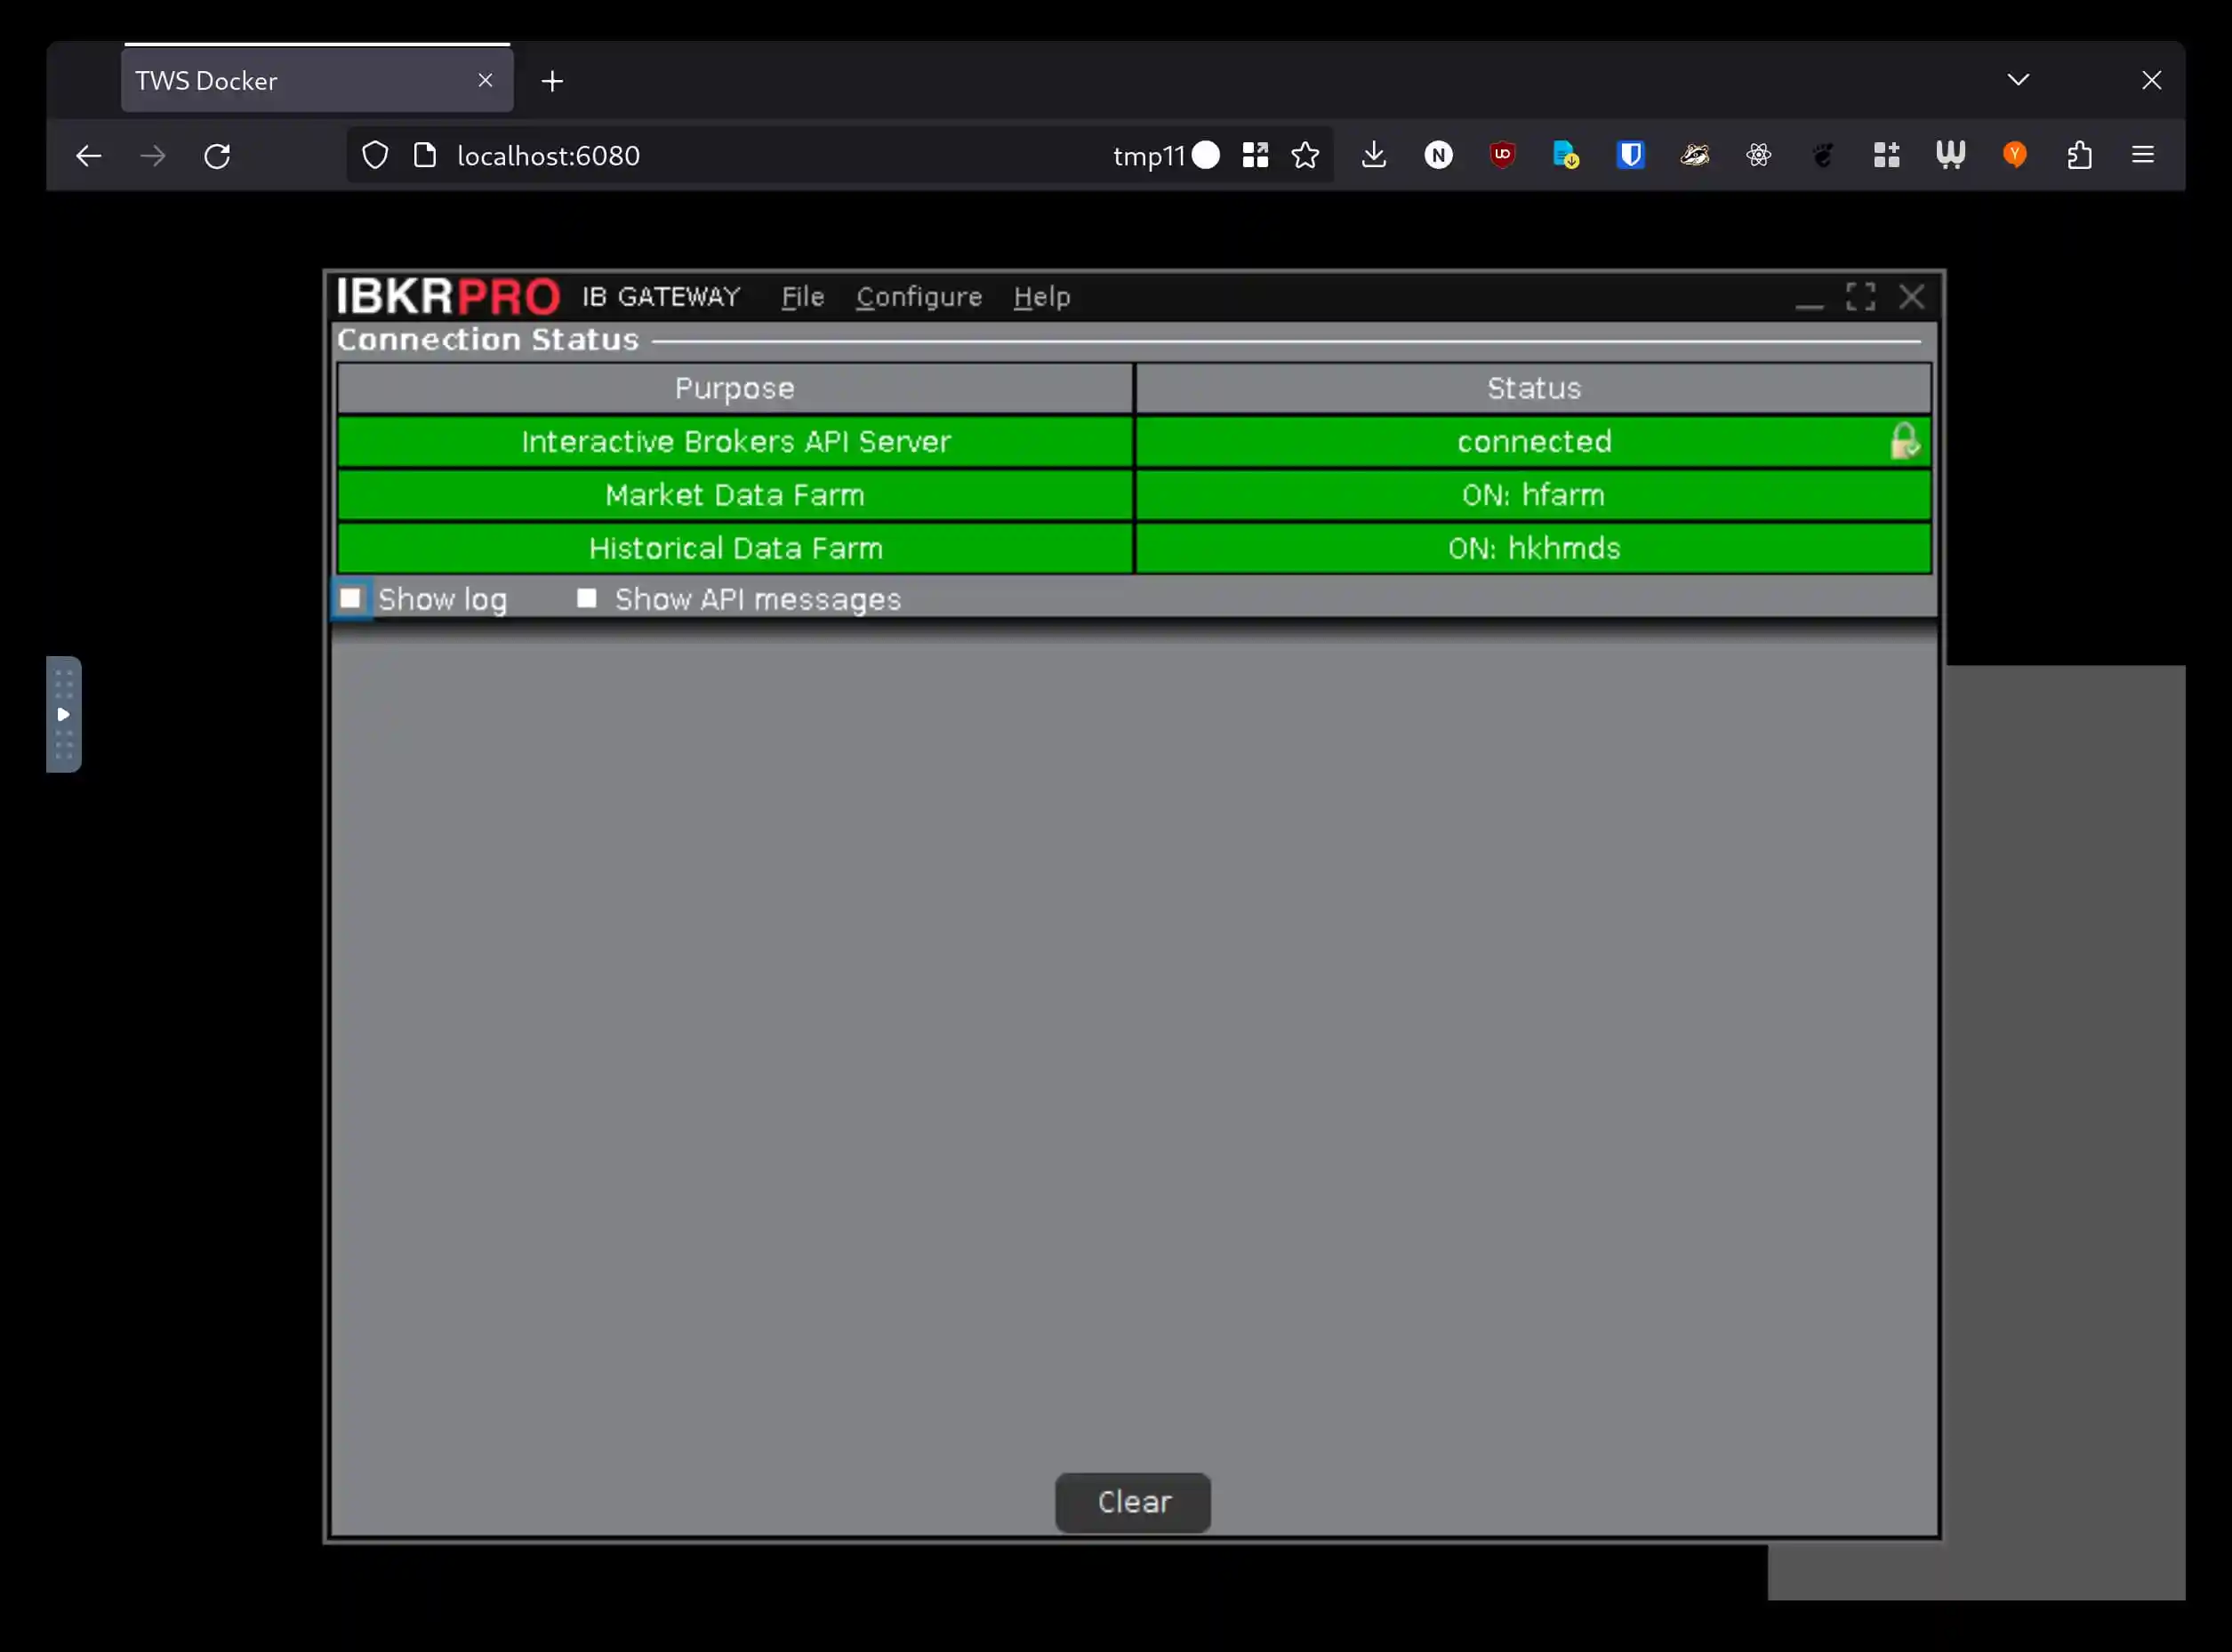The height and width of the screenshot is (1652, 2232).
Task: Click the tmp11 container toggle indicator
Action: pos(1205,155)
